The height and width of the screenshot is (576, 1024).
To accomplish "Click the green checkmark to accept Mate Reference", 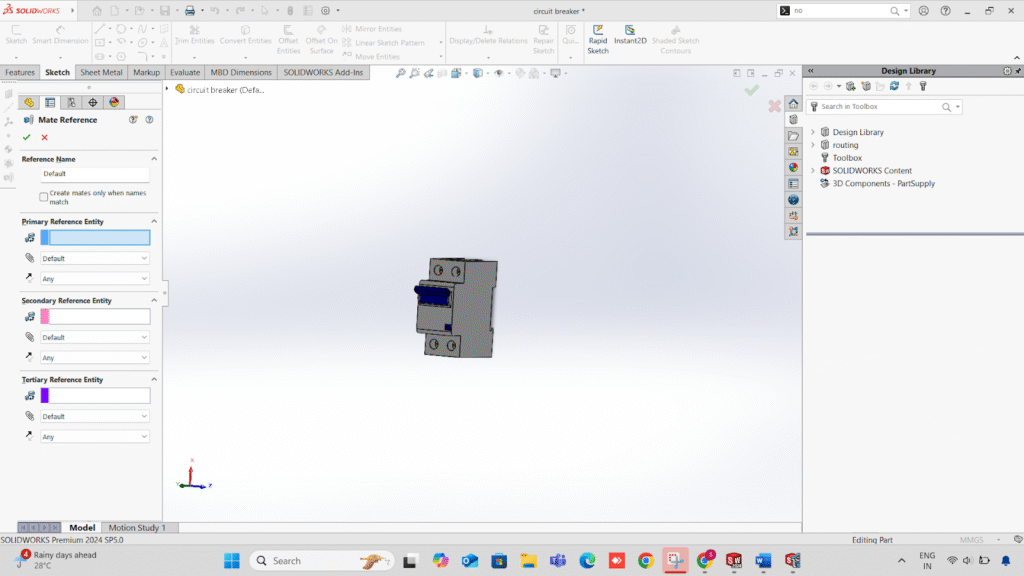I will click(x=27, y=137).
